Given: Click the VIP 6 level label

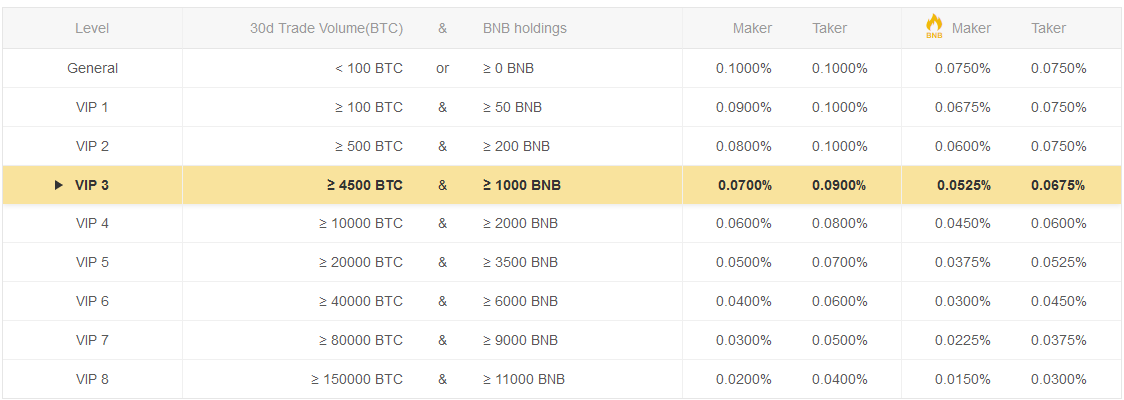Looking at the screenshot, I should 92,301.
